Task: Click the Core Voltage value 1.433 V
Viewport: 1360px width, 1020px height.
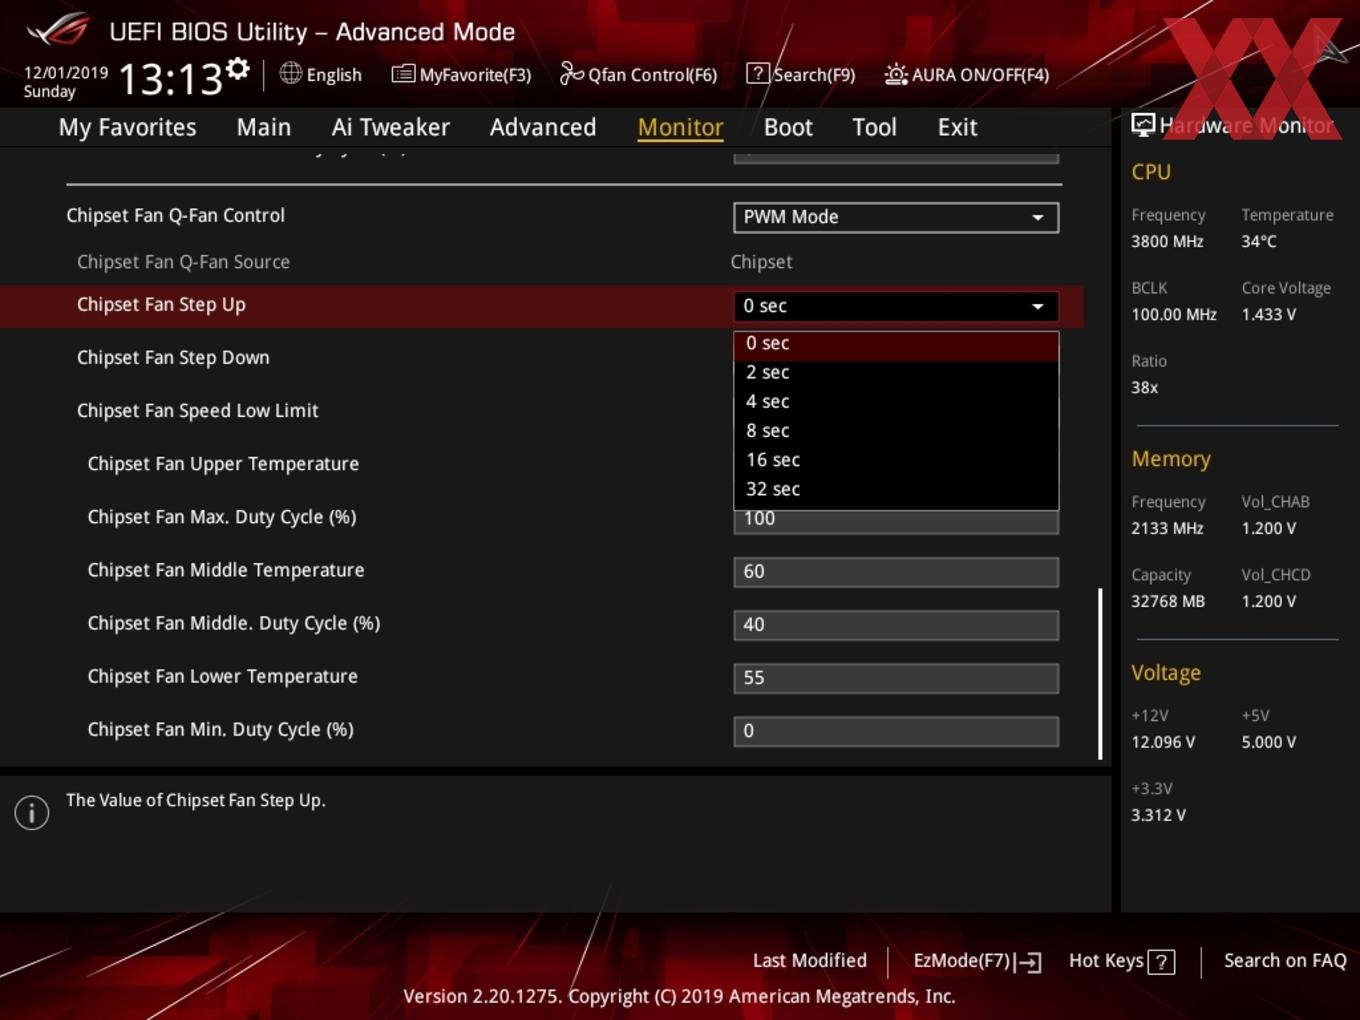Action: [1268, 314]
